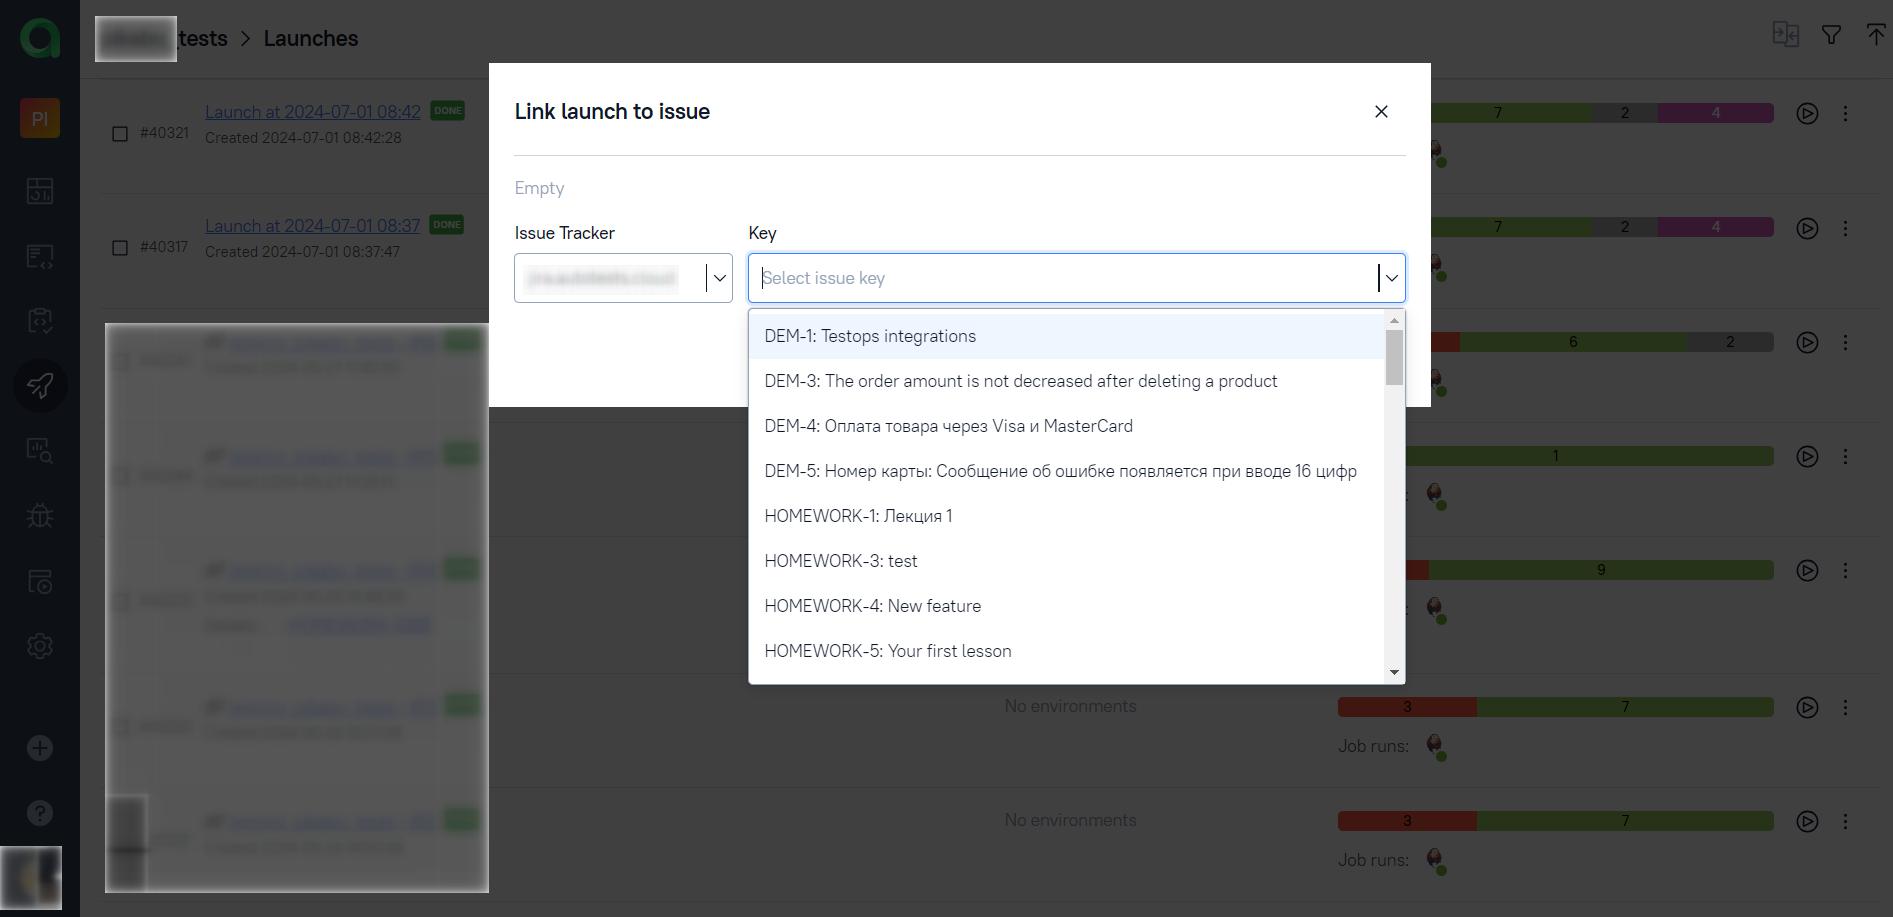This screenshot has height=917, width=1893.
Task: Open Launch at 2024-07-01 08:42 link
Action: click(313, 112)
